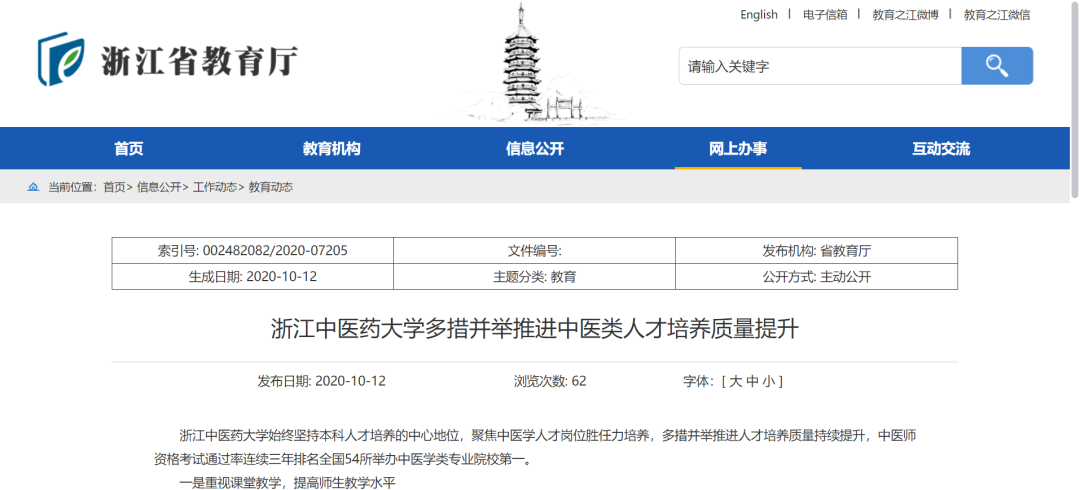
Task: Set font size to 小
Action: [769, 381]
